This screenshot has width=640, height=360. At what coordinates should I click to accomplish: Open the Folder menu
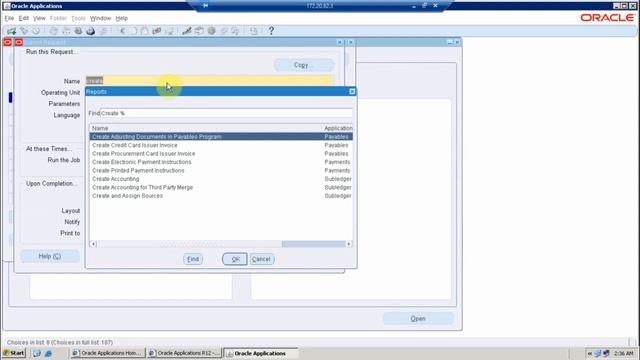tap(58, 18)
